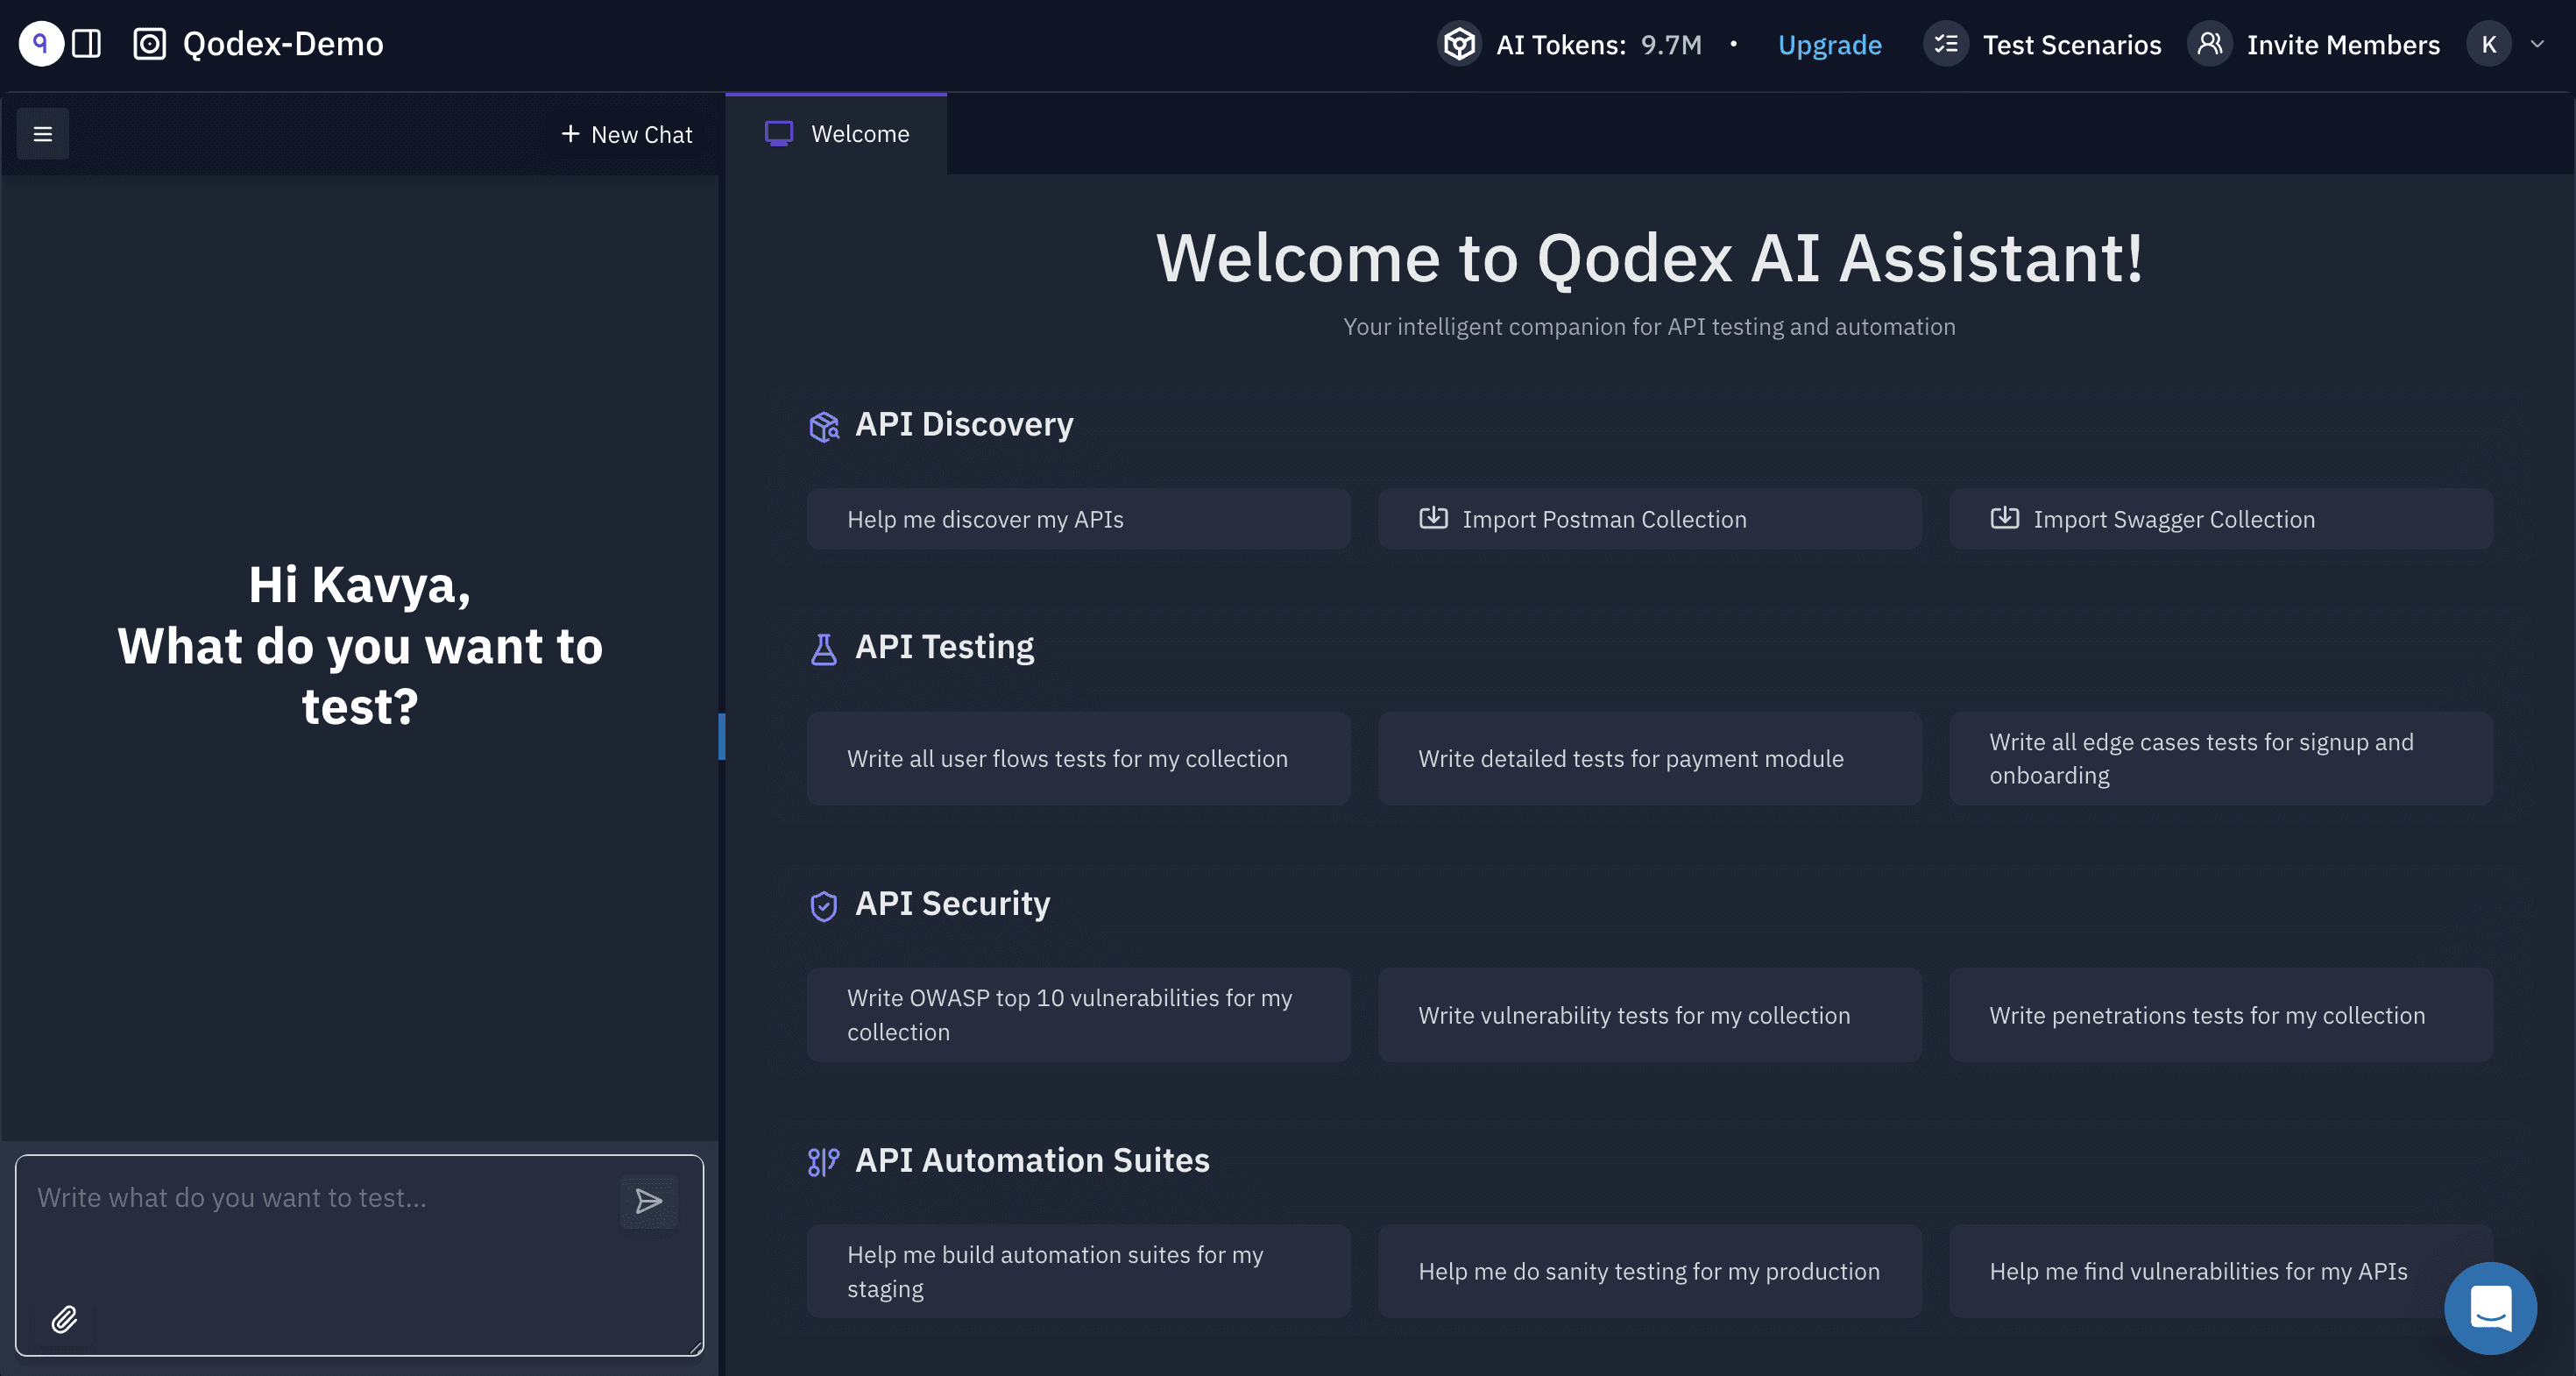Image resolution: width=2576 pixels, height=1376 pixels.
Task: Click the Qodex logo icon
Action: [x=41, y=44]
